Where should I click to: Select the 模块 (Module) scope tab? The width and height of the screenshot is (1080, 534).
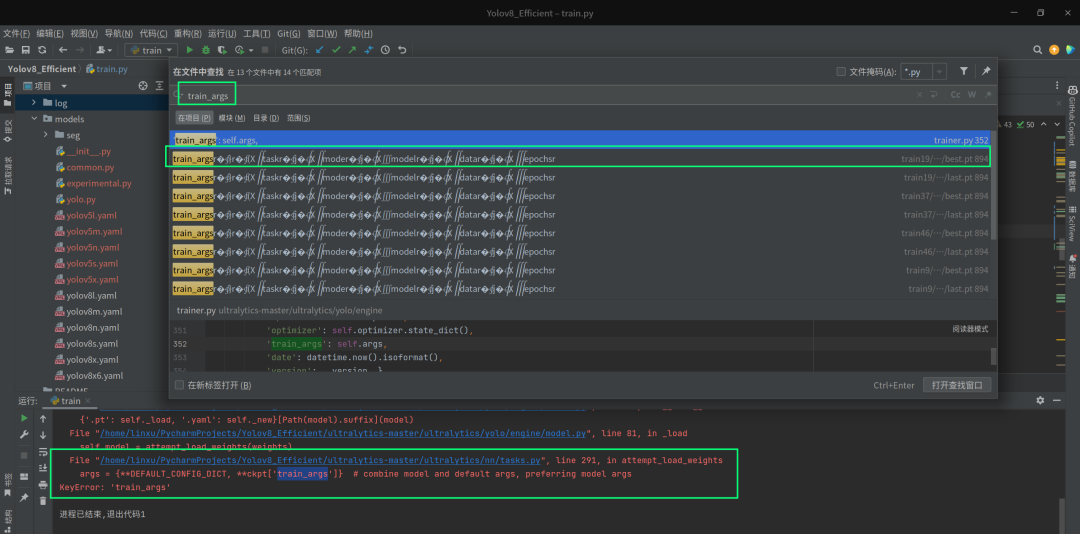(x=232, y=118)
